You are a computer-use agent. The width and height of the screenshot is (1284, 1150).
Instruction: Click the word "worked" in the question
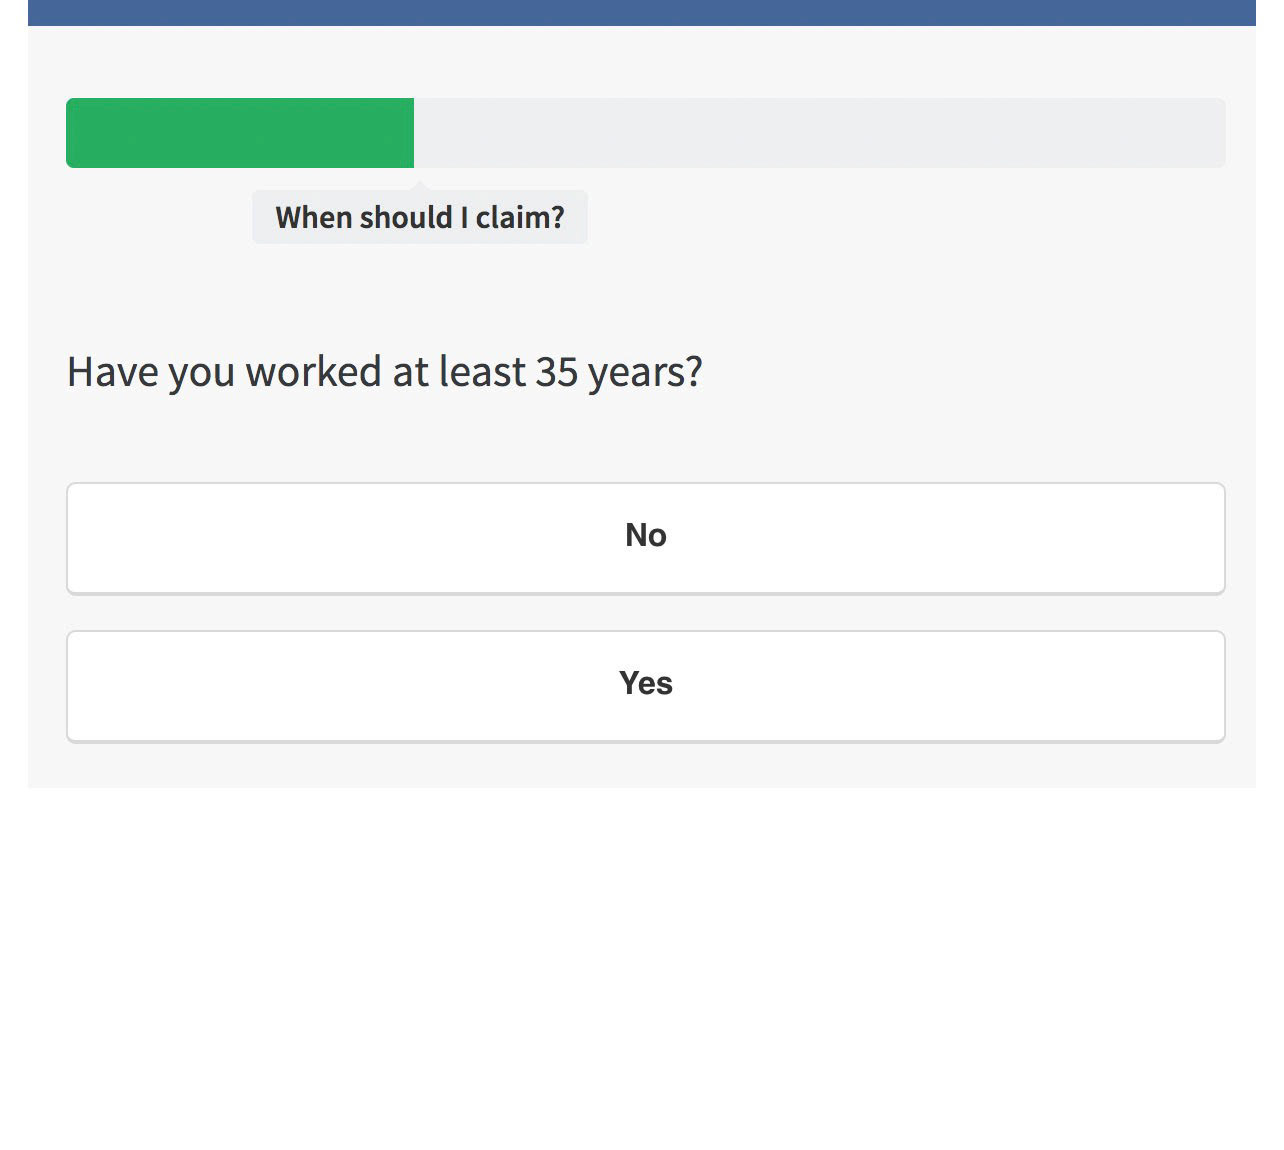[x=313, y=372]
